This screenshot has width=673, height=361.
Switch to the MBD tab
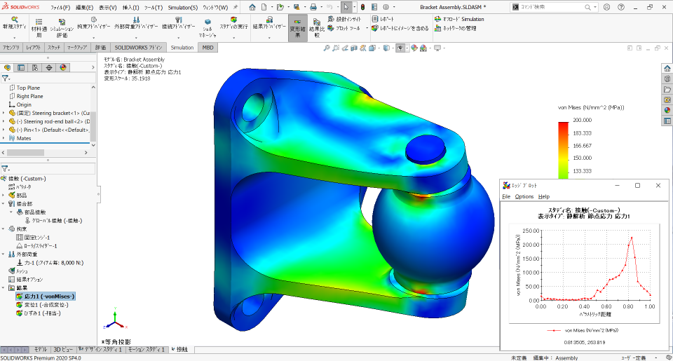208,48
